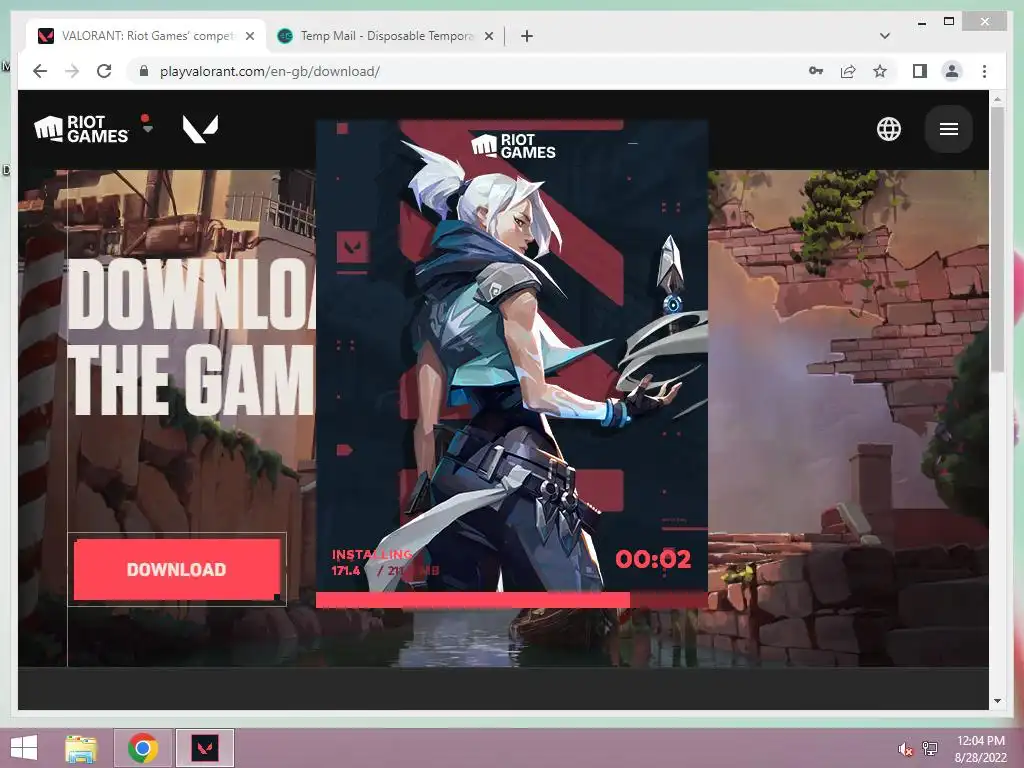The image size is (1024, 768).
Task: Minimize the Chrome window
Action: click(921, 22)
